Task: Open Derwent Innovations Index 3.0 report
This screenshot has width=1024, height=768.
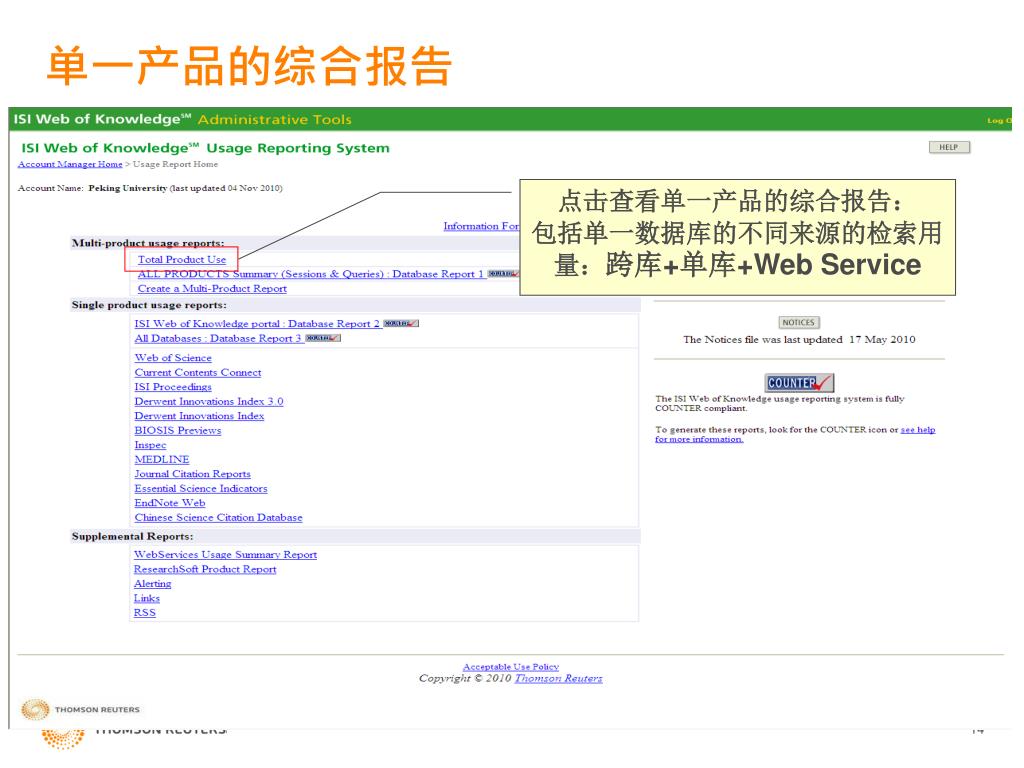Action: coord(209,402)
